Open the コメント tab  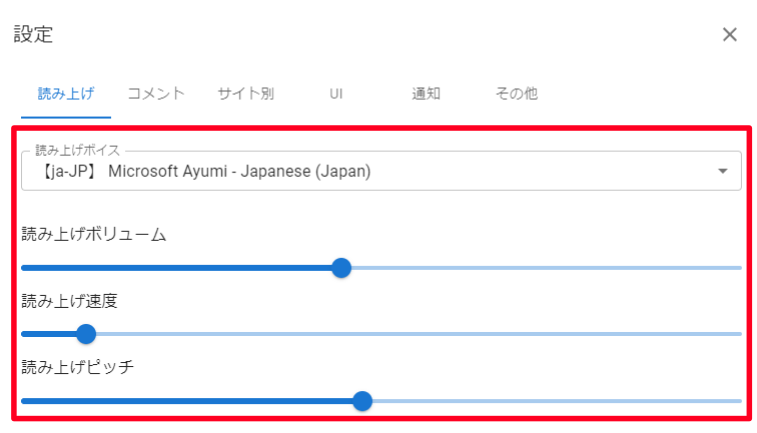[156, 94]
